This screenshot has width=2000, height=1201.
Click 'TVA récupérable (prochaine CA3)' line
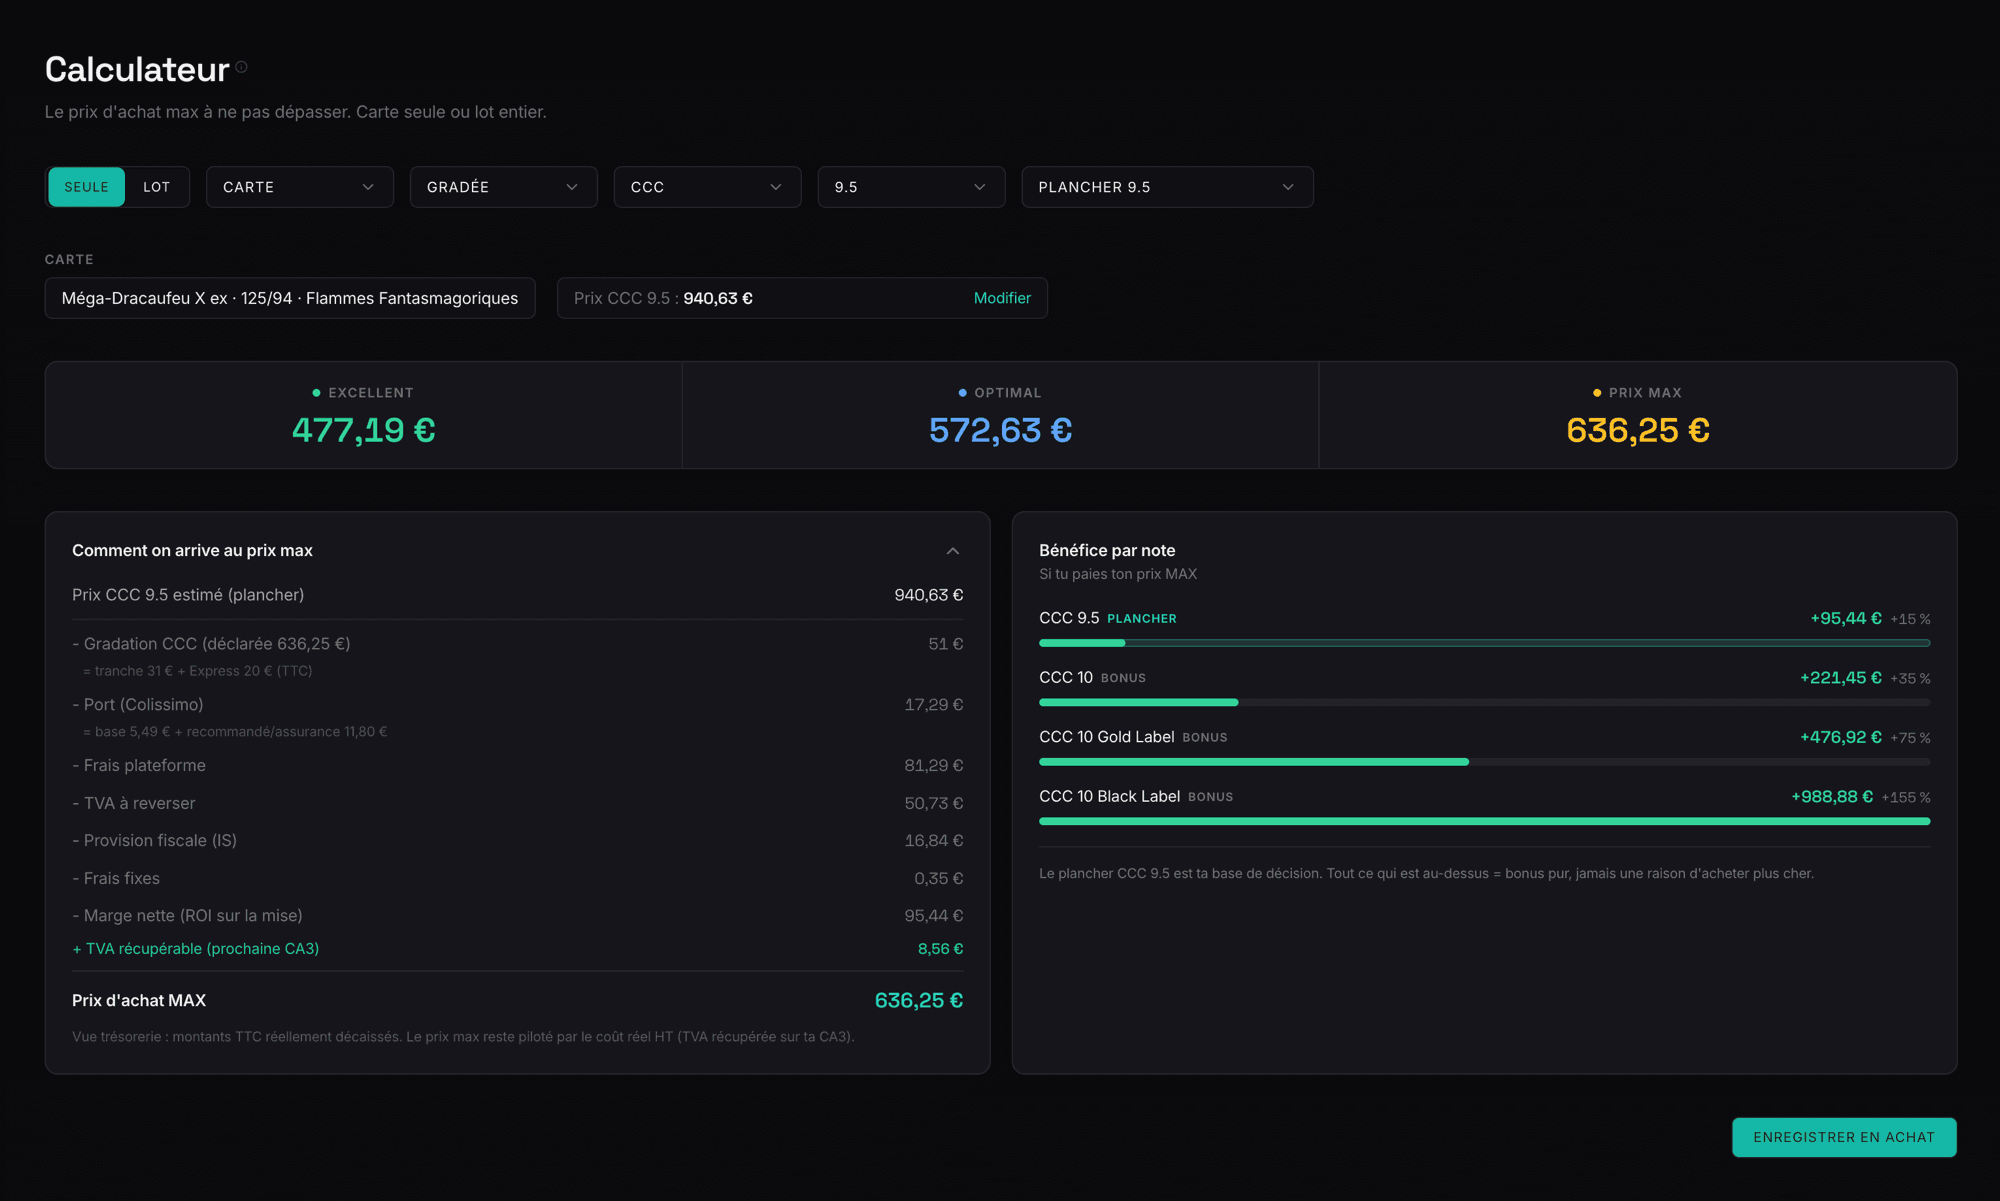(x=517, y=949)
